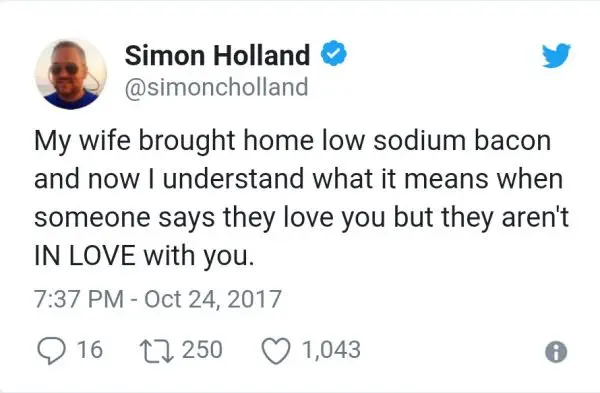Open the info circle icon
Screen dimensions: 600x393
click(556, 352)
